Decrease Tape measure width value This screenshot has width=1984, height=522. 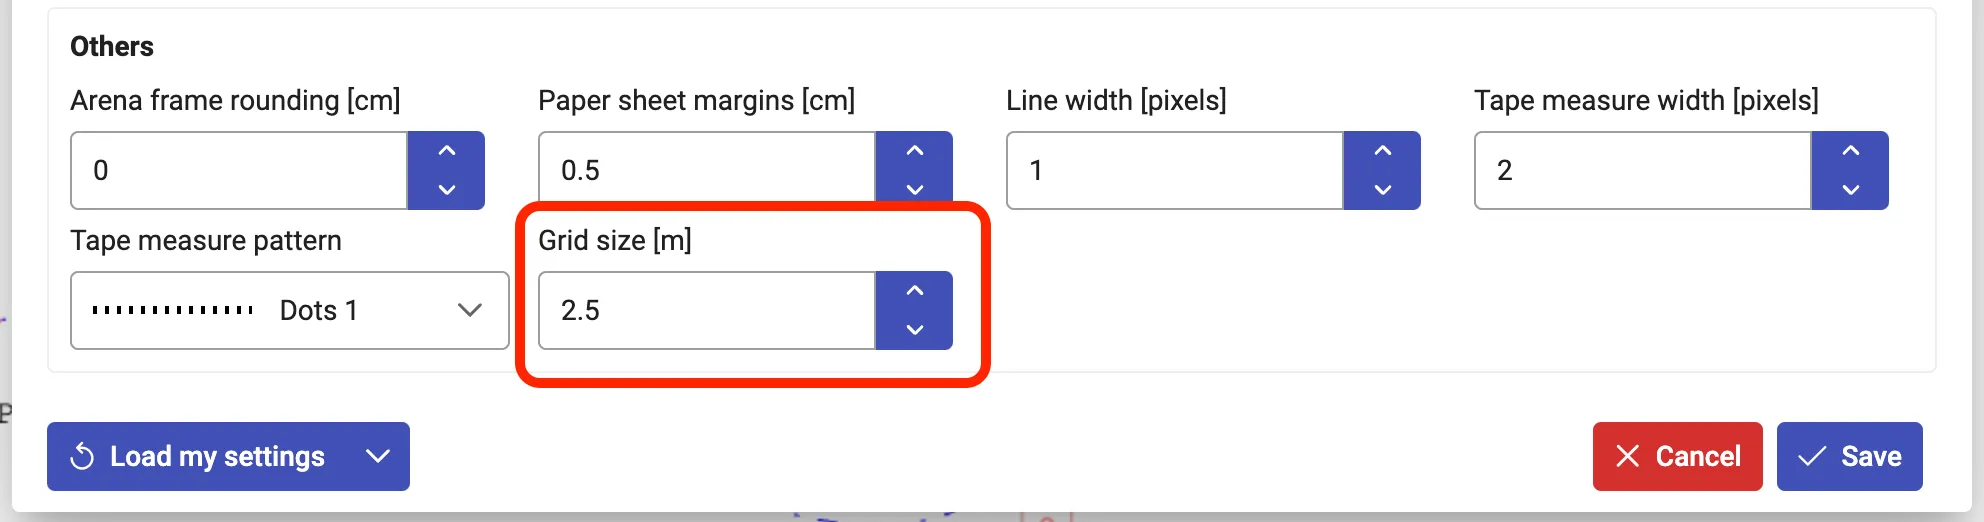point(1850,189)
